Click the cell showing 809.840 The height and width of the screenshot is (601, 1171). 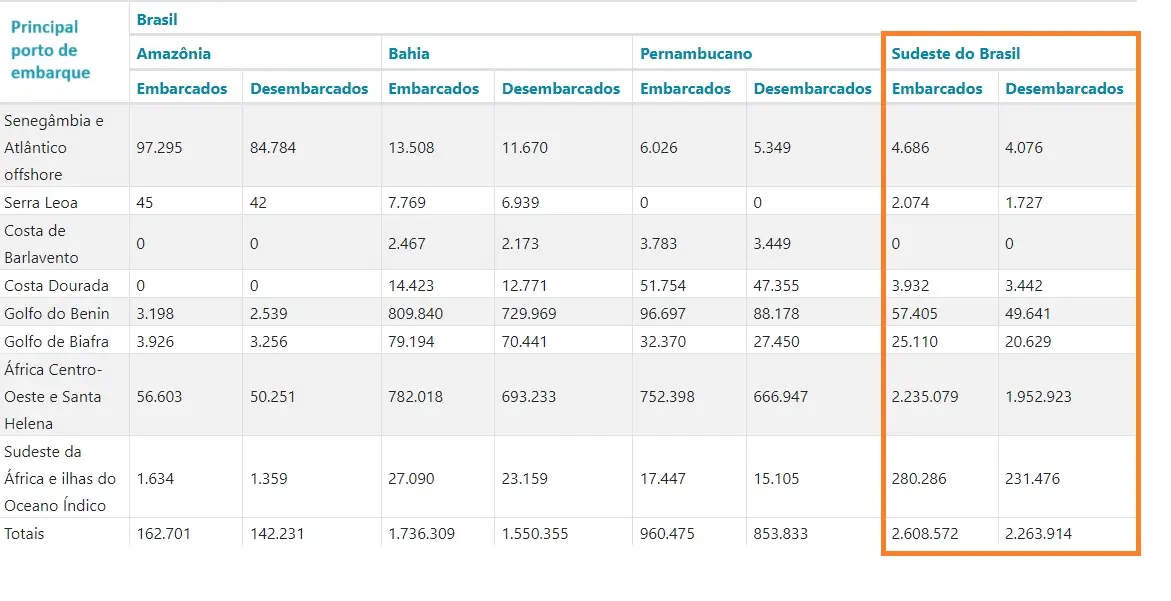[415, 314]
